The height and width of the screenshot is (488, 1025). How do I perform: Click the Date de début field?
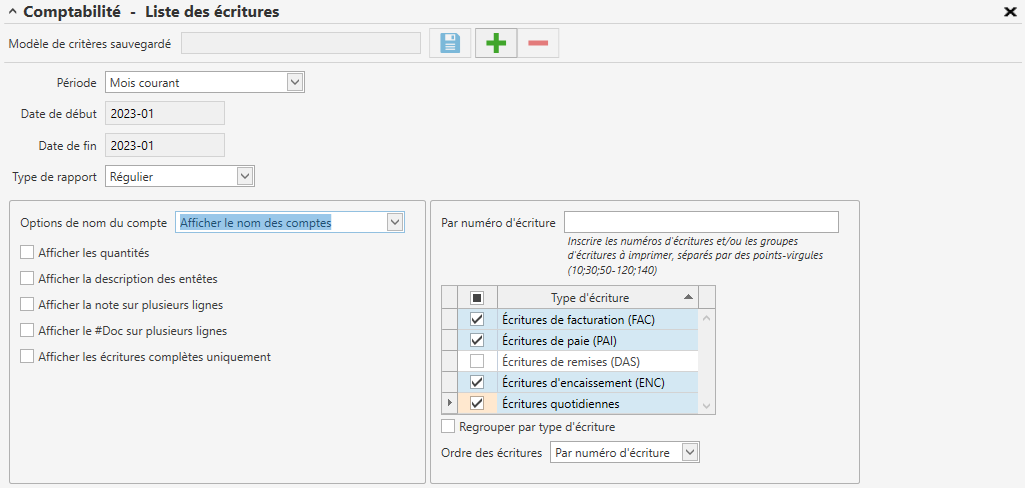[165, 113]
